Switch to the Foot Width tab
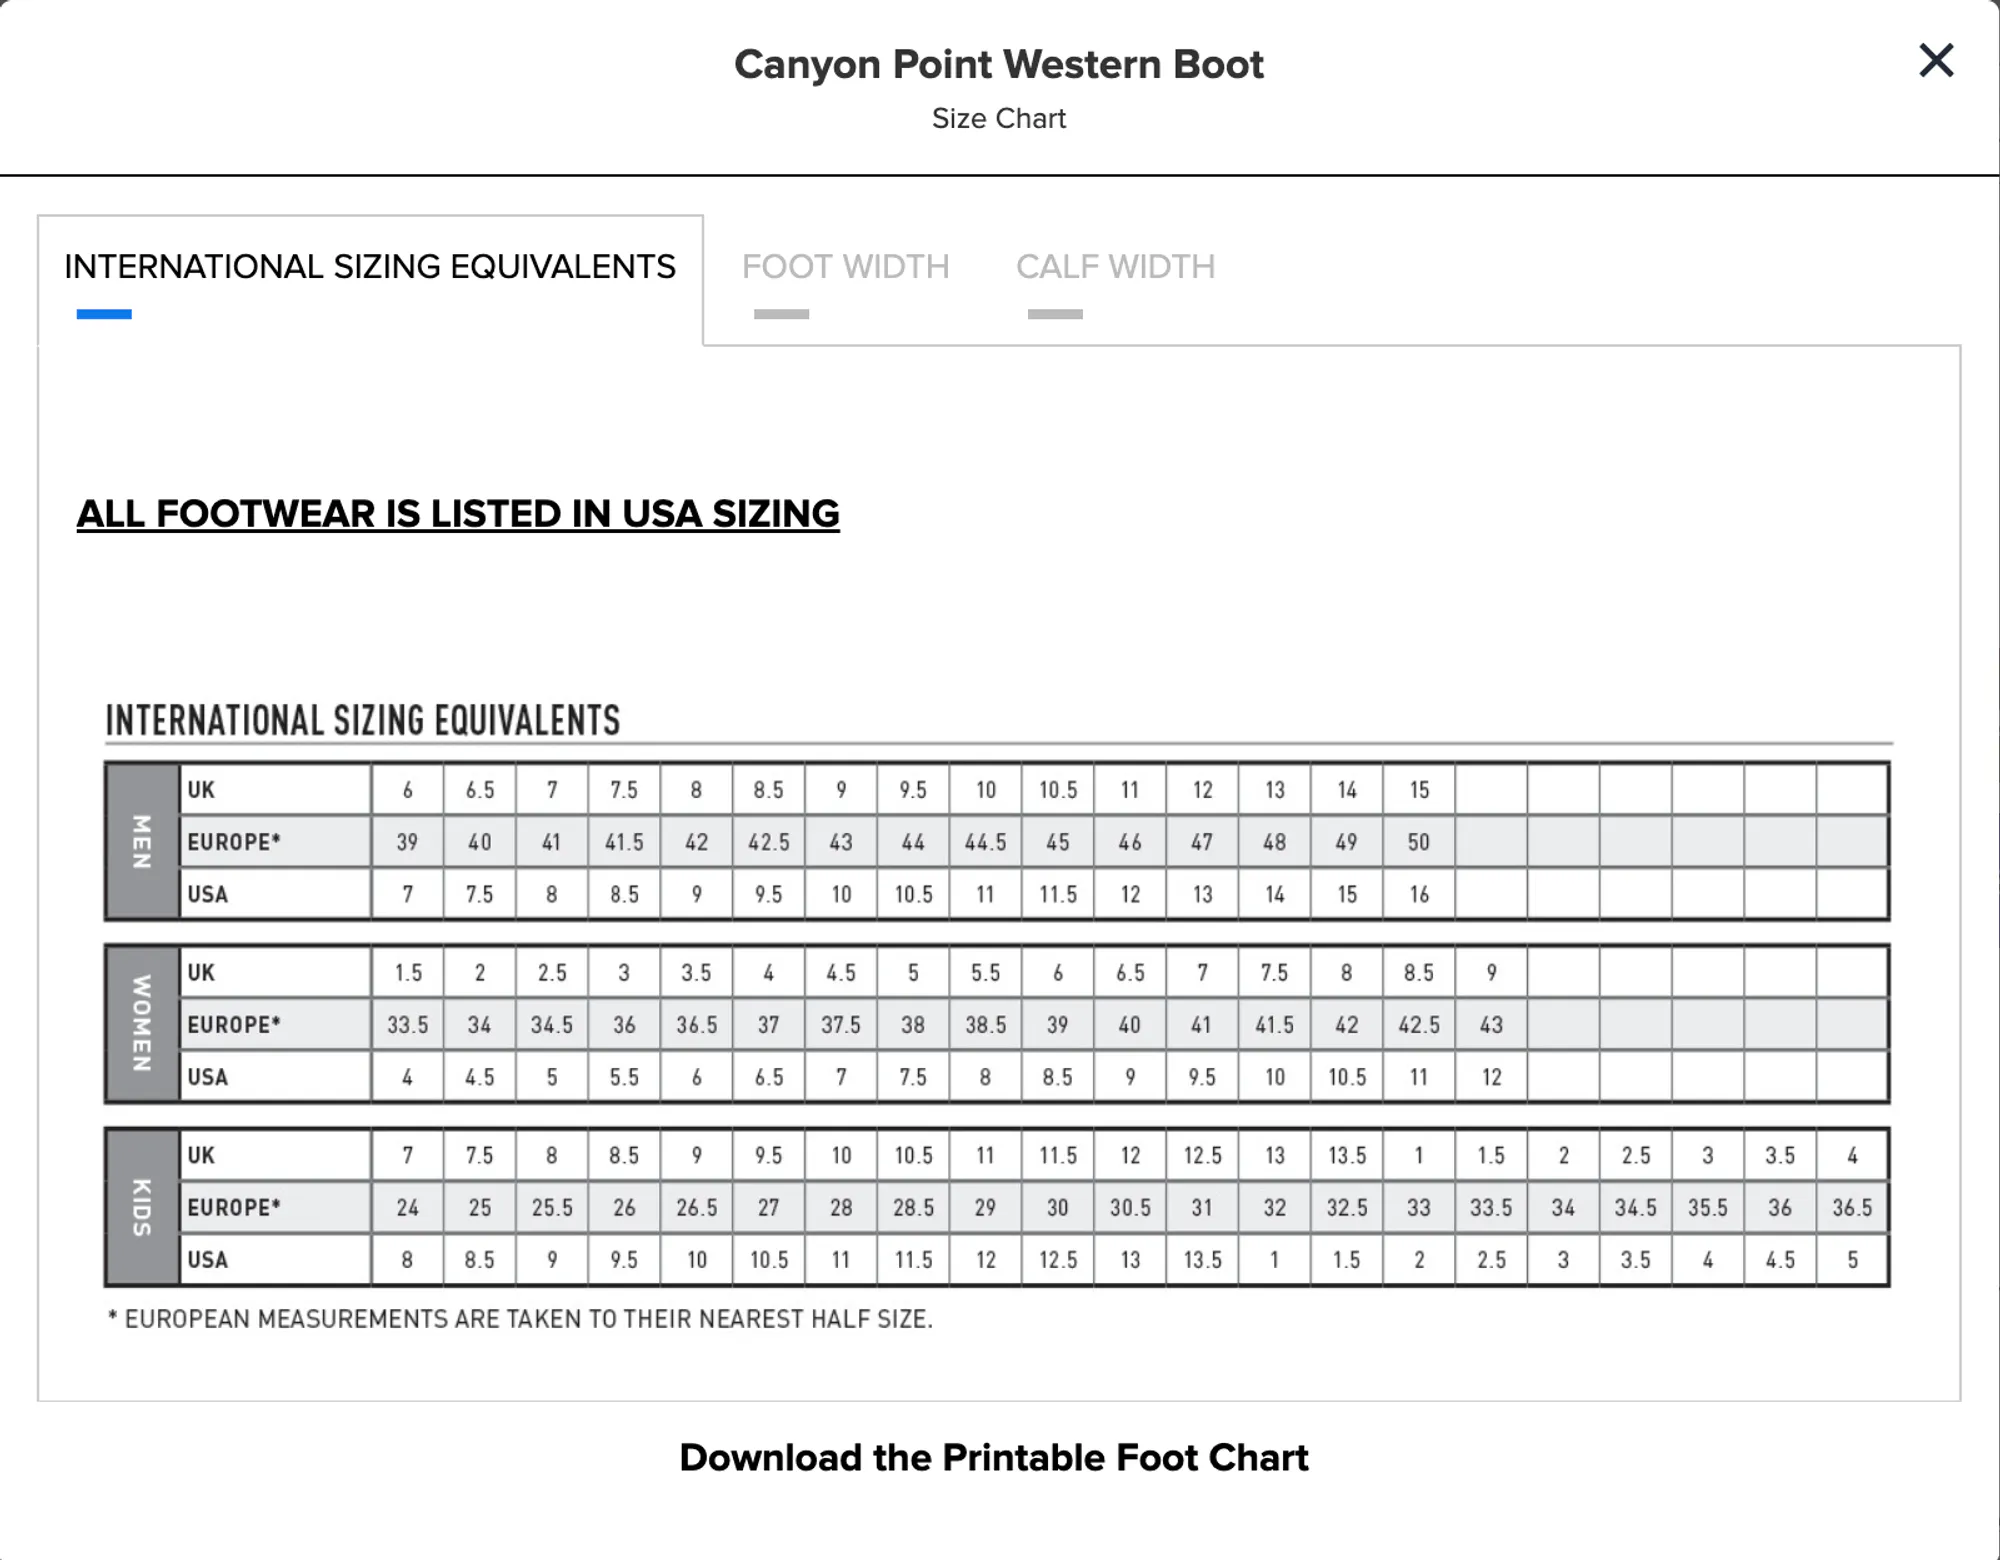The width and height of the screenshot is (2000, 1560). point(845,267)
